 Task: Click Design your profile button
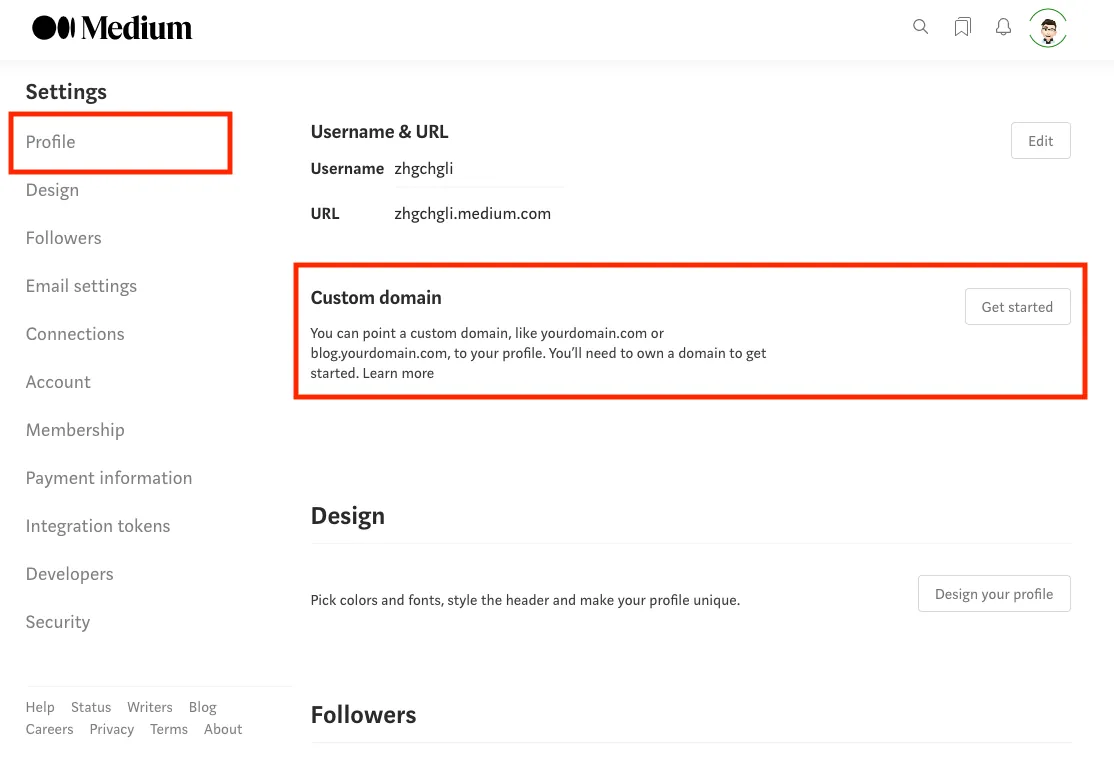pos(993,594)
